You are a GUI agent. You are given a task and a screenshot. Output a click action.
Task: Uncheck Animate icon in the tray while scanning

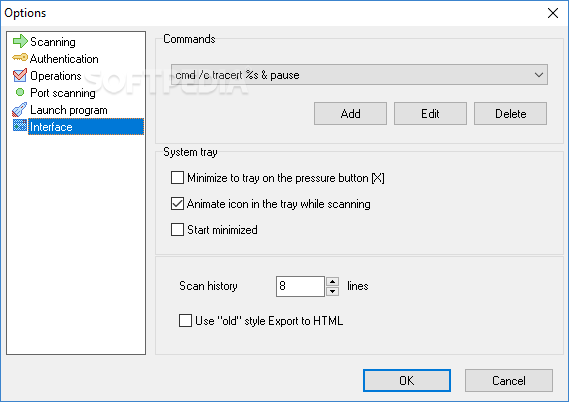point(177,204)
